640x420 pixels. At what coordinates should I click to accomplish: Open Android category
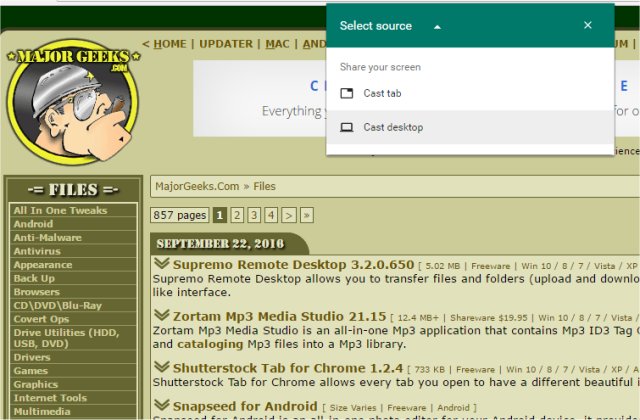[73, 224]
